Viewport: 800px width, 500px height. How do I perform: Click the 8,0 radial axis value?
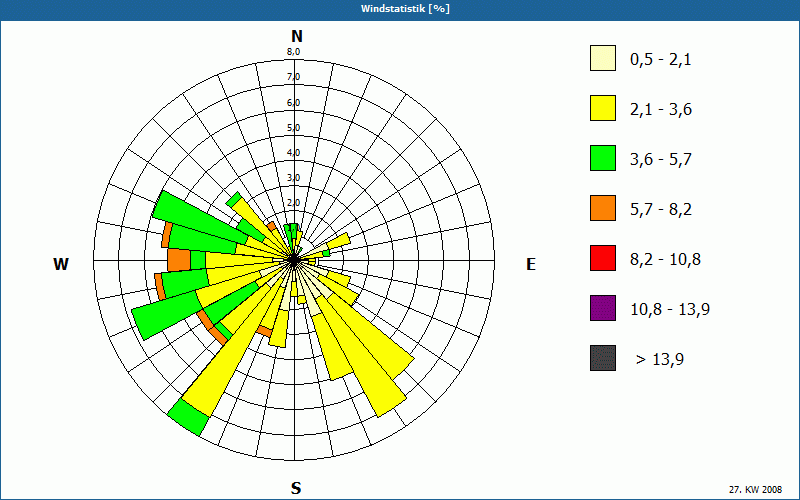click(x=293, y=52)
